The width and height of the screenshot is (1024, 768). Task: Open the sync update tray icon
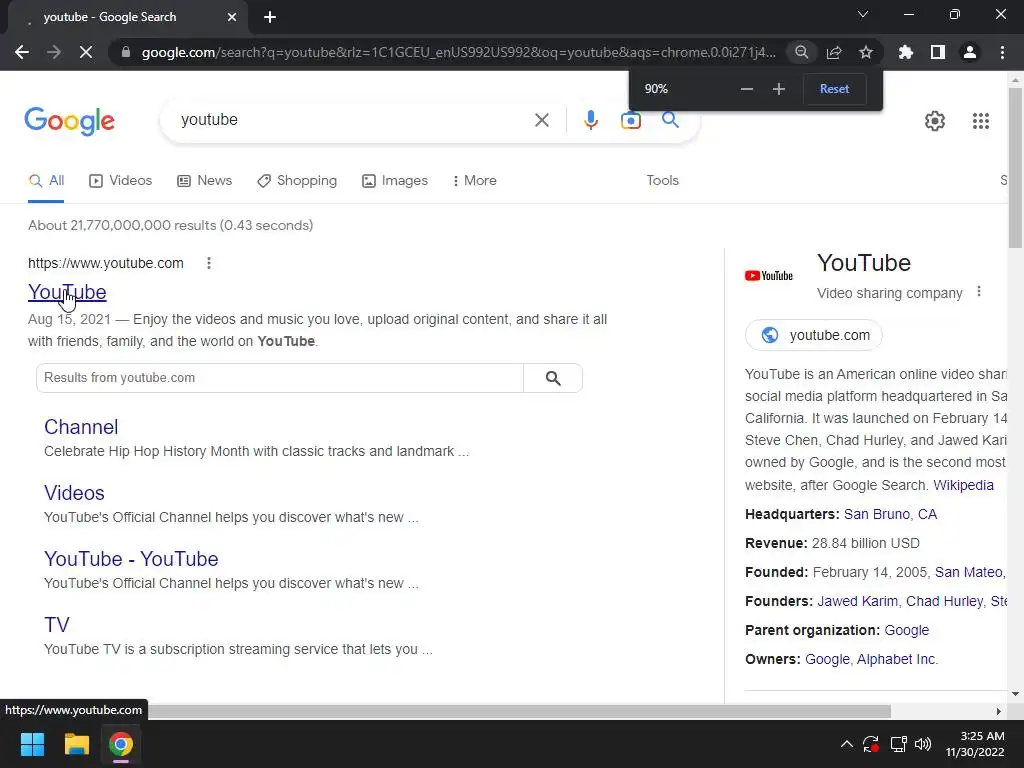click(871, 744)
